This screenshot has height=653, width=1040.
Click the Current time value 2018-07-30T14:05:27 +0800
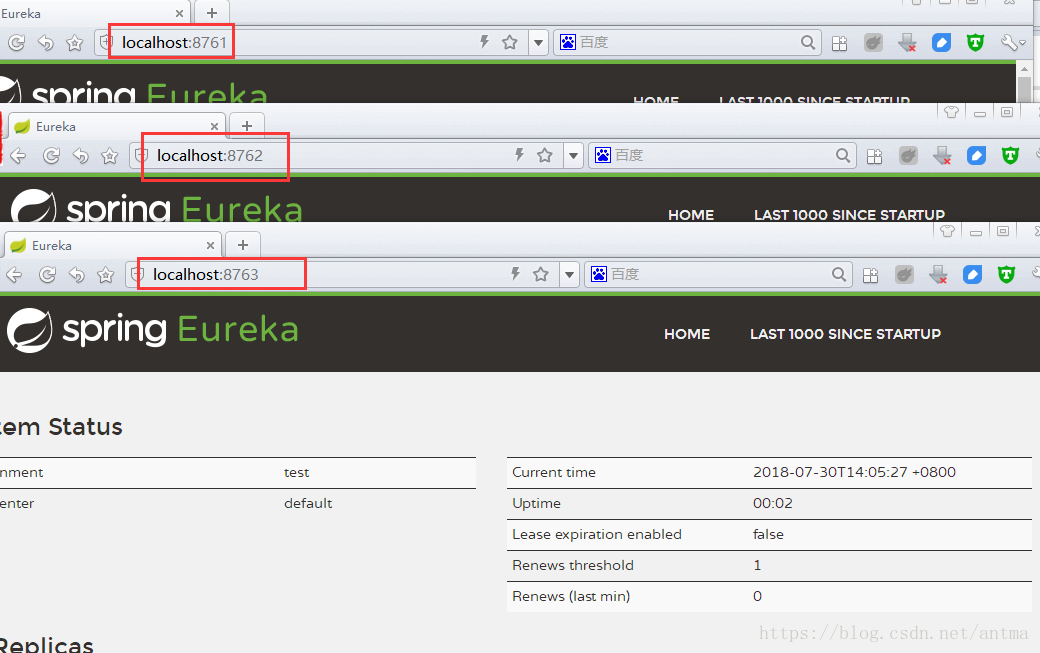(854, 472)
